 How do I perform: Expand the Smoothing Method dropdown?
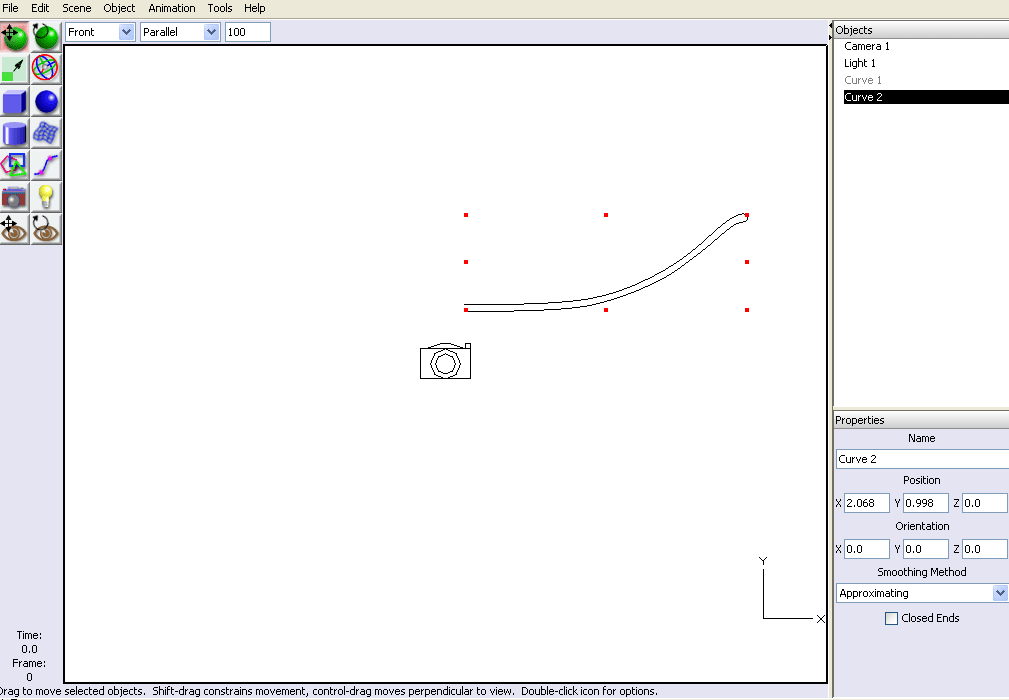point(921,593)
